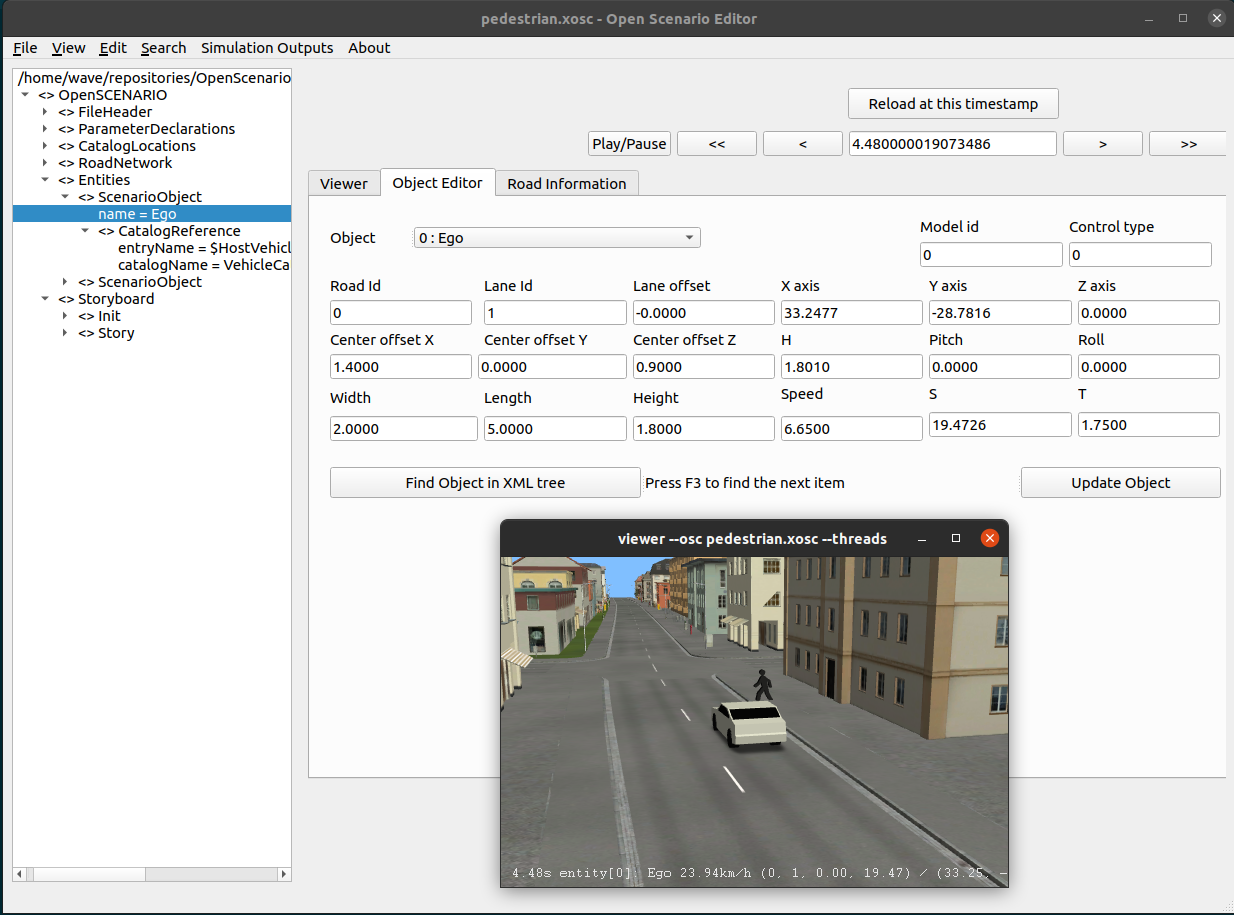Expand the Storyboard Init tree node

65,316
